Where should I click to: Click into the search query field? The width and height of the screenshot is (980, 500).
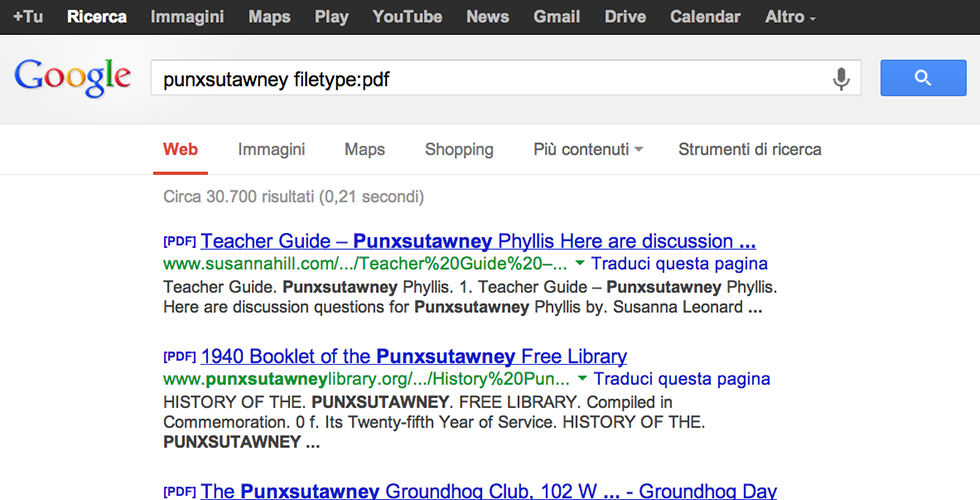pyautogui.click(x=490, y=79)
